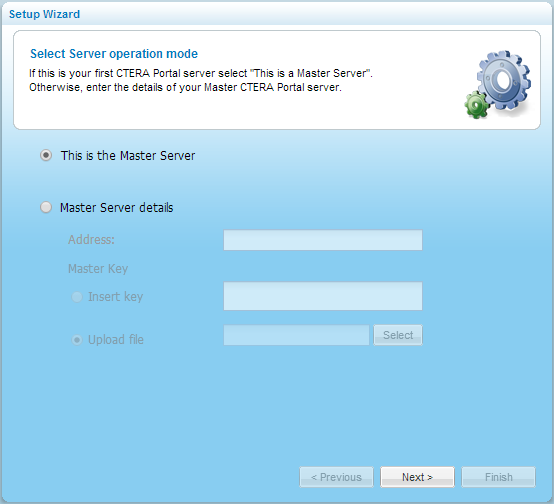Click the Upload file path field
The height and width of the screenshot is (504, 554).
[296, 335]
